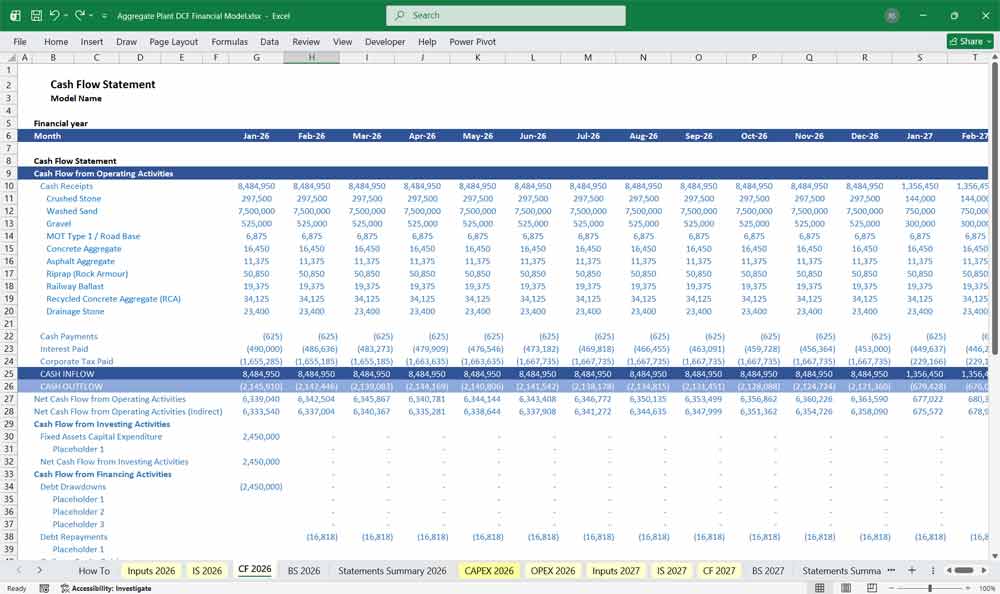Select column H header
Image resolution: width=1000 pixels, height=594 pixels.
coord(311,57)
